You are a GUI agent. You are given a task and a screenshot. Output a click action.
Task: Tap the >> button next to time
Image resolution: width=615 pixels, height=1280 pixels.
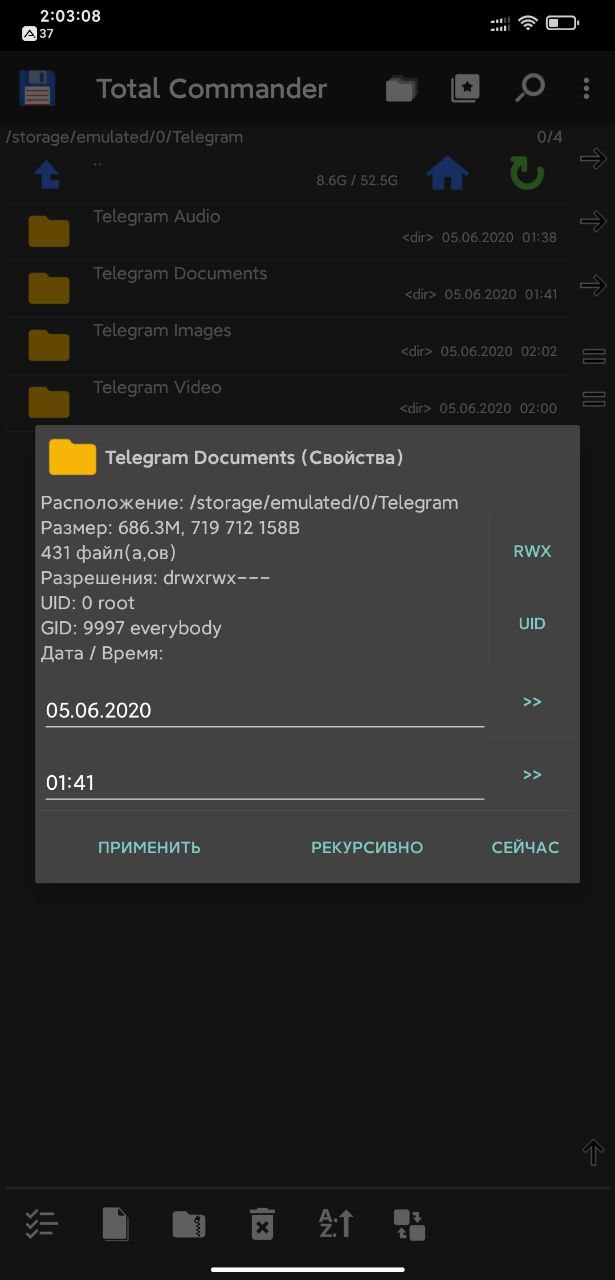click(532, 775)
